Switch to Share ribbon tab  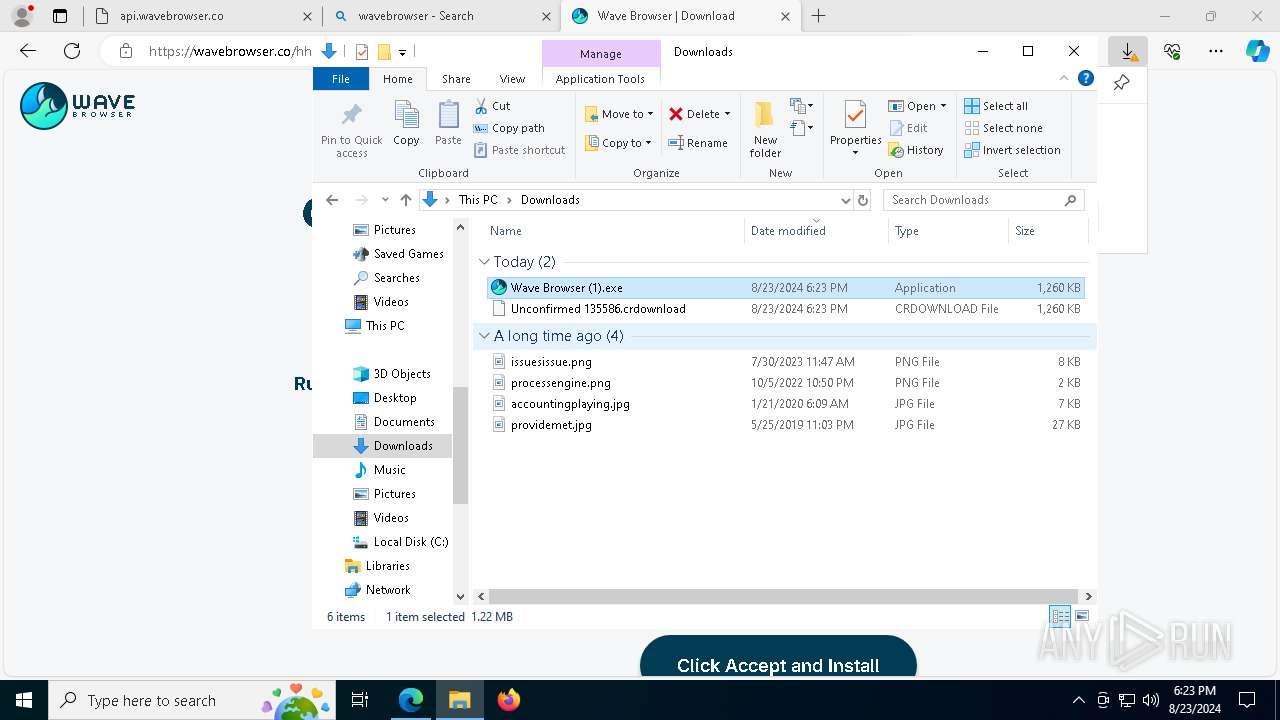456,79
